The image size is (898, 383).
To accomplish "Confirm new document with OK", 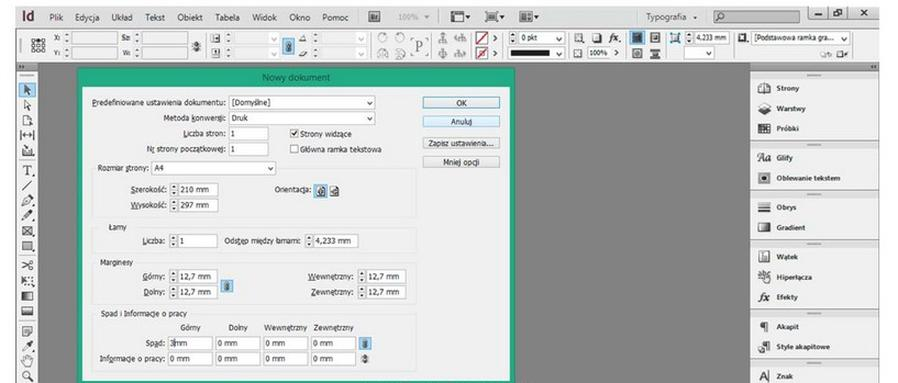I will pyautogui.click(x=461, y=102).
